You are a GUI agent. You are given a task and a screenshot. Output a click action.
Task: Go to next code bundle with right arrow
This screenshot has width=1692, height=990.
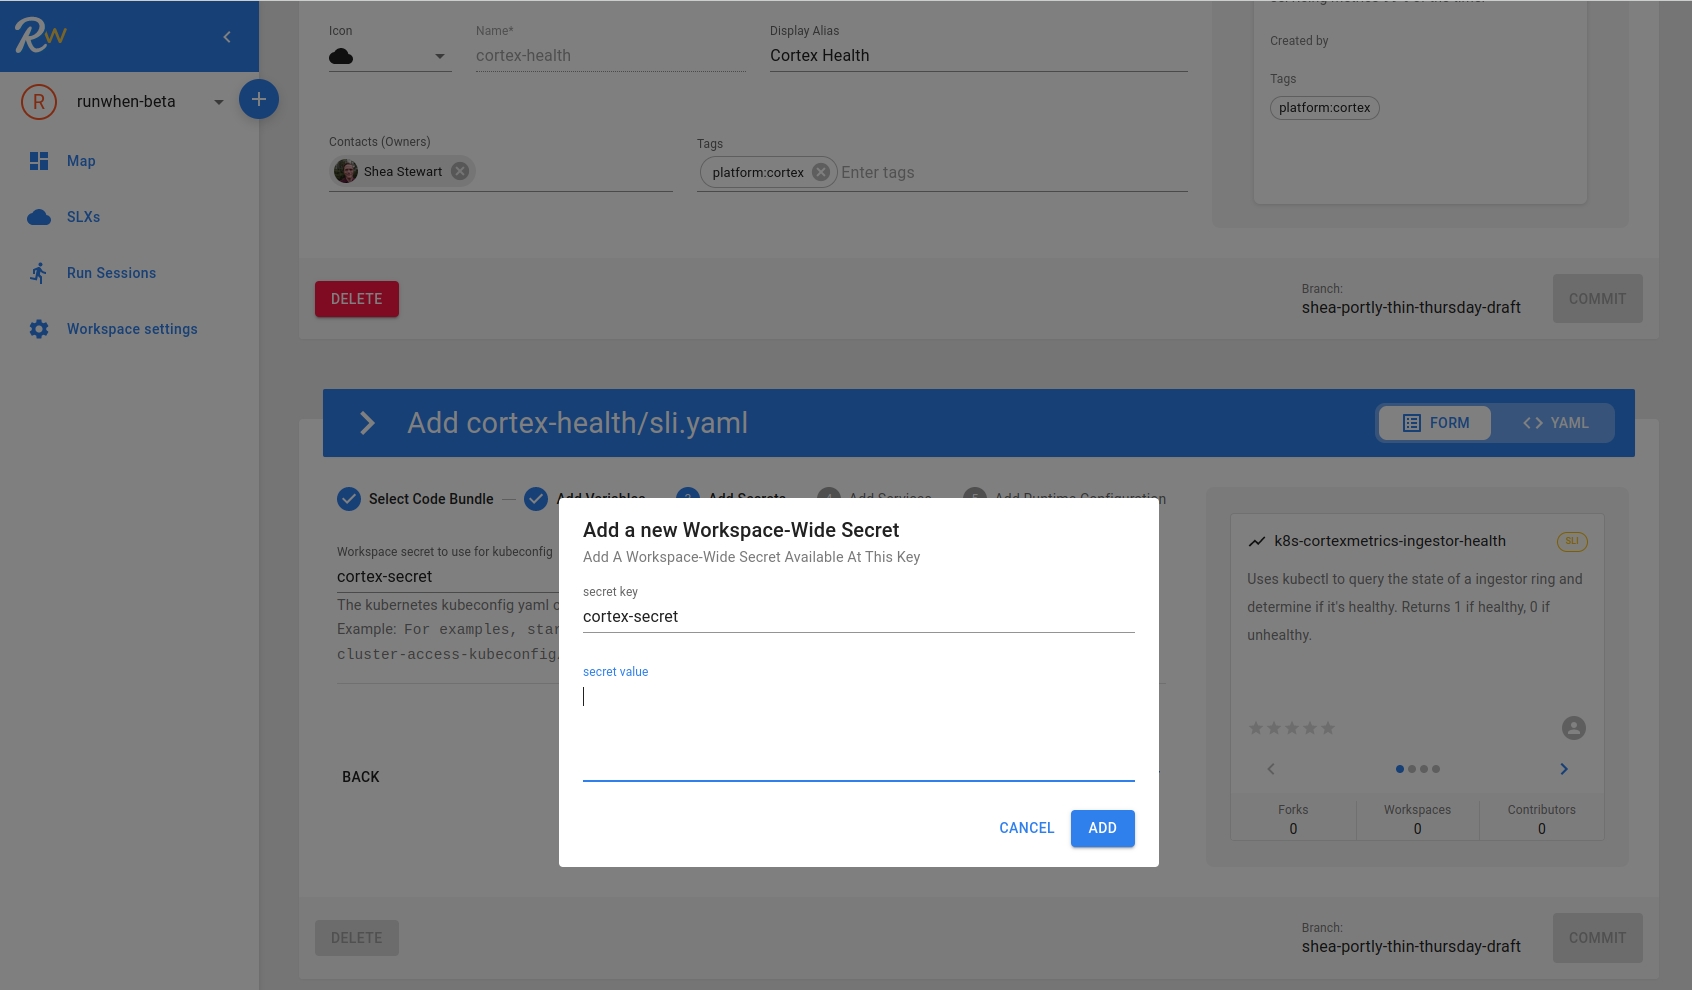1564,769
